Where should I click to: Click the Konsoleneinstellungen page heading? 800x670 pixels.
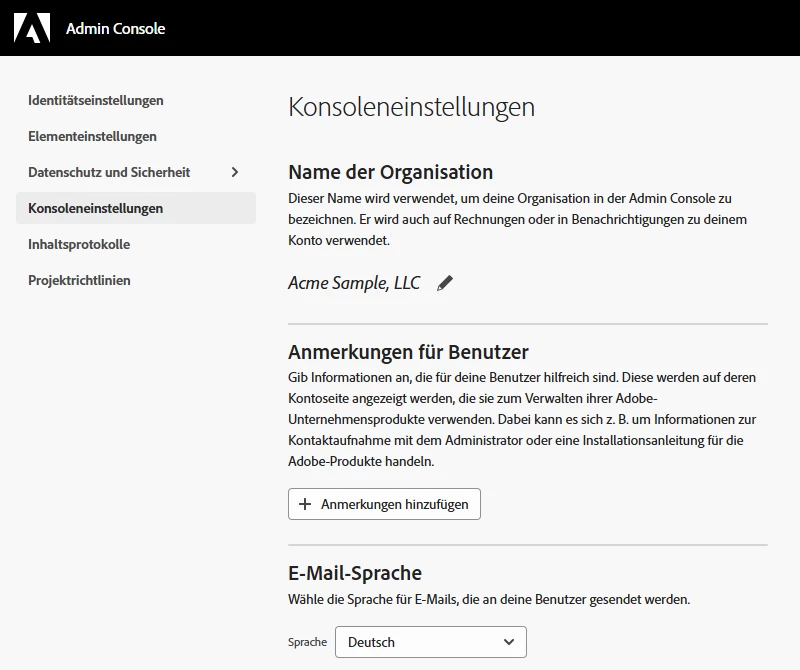coord(411,107)
